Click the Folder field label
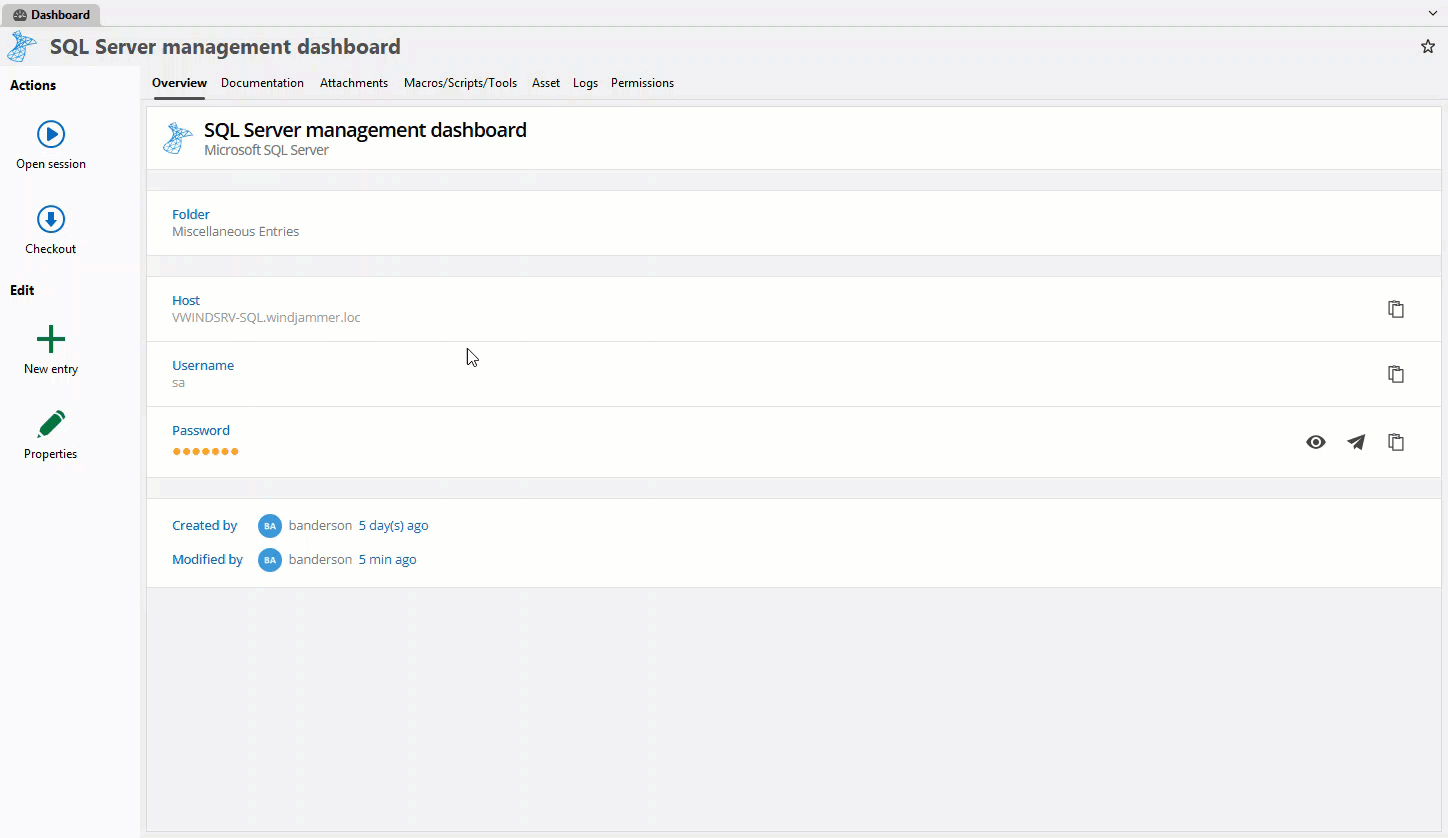Viewport: 1448px width, 838px height. (191, 214)
